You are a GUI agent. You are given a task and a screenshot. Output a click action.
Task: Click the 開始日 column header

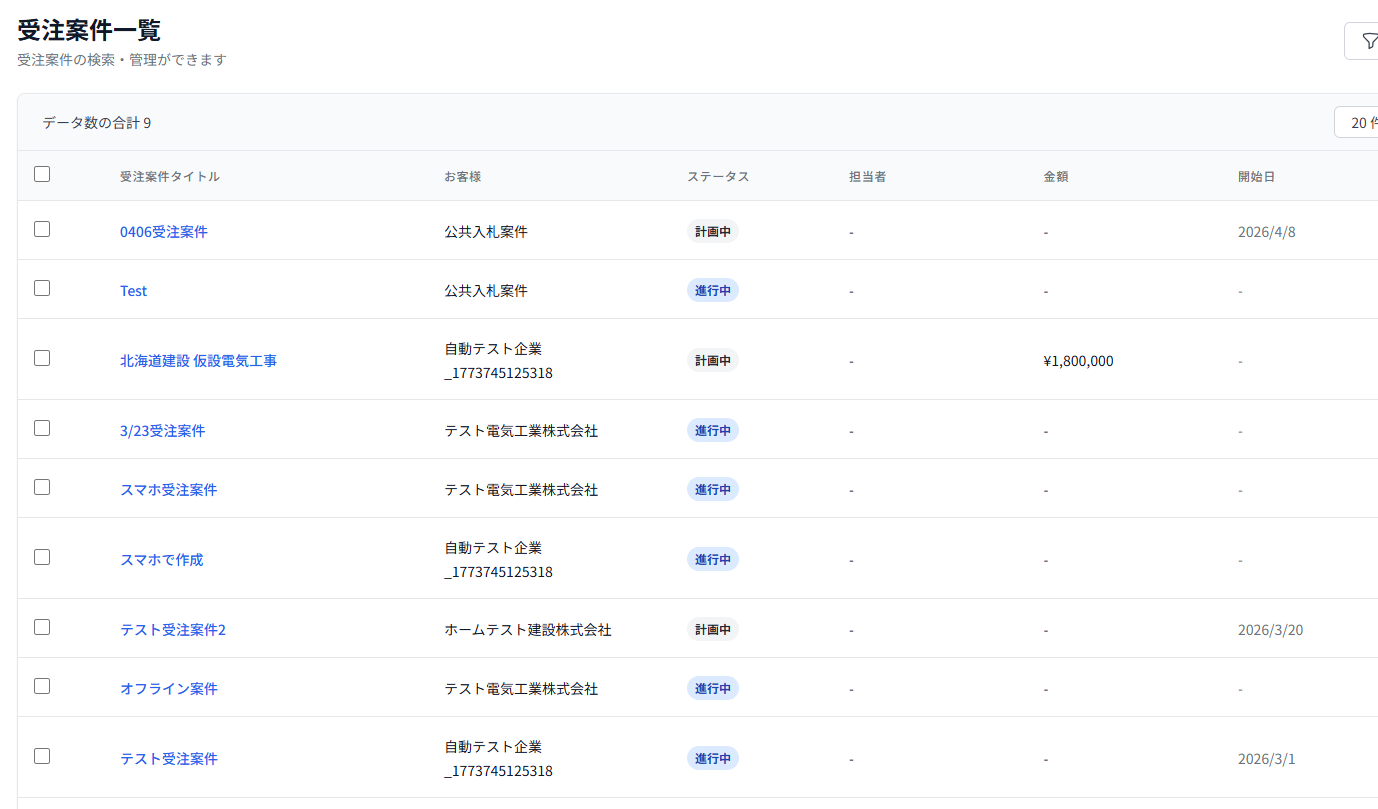pyautogui.click(x=1256, y=177)
